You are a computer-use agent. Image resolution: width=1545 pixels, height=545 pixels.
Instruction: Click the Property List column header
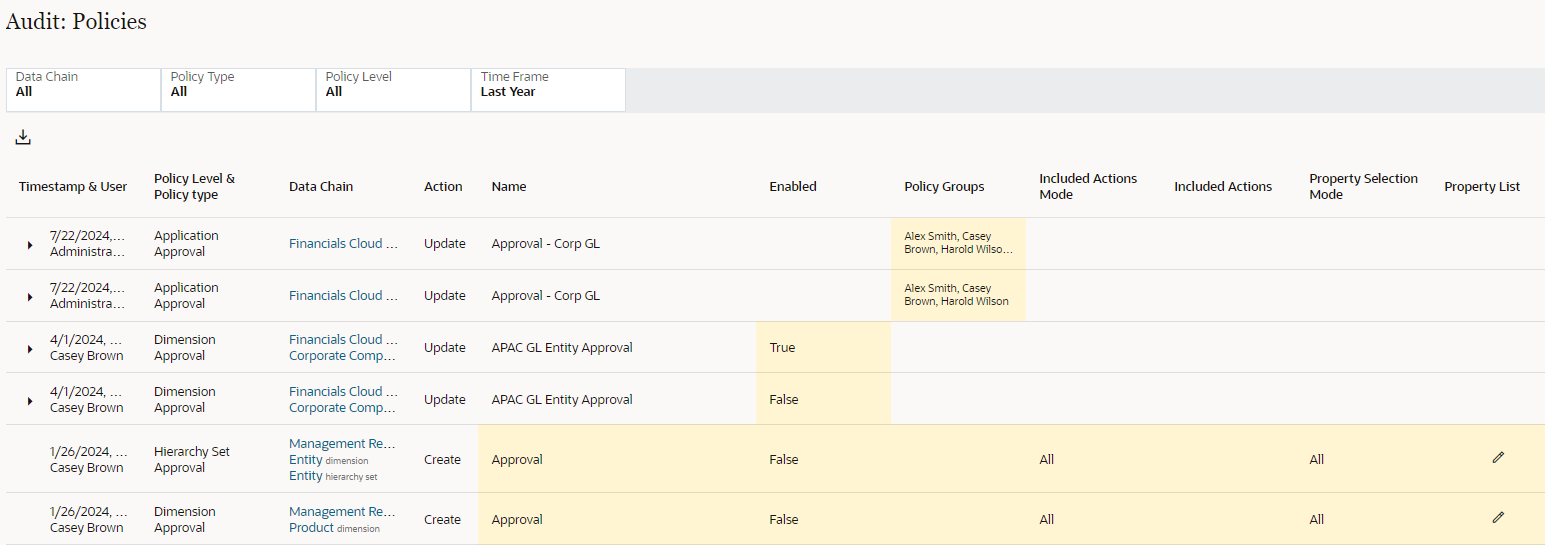1482,186
